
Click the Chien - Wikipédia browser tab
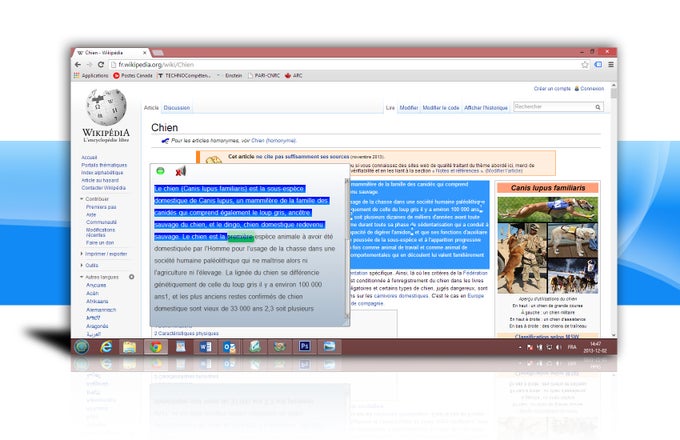110,52
